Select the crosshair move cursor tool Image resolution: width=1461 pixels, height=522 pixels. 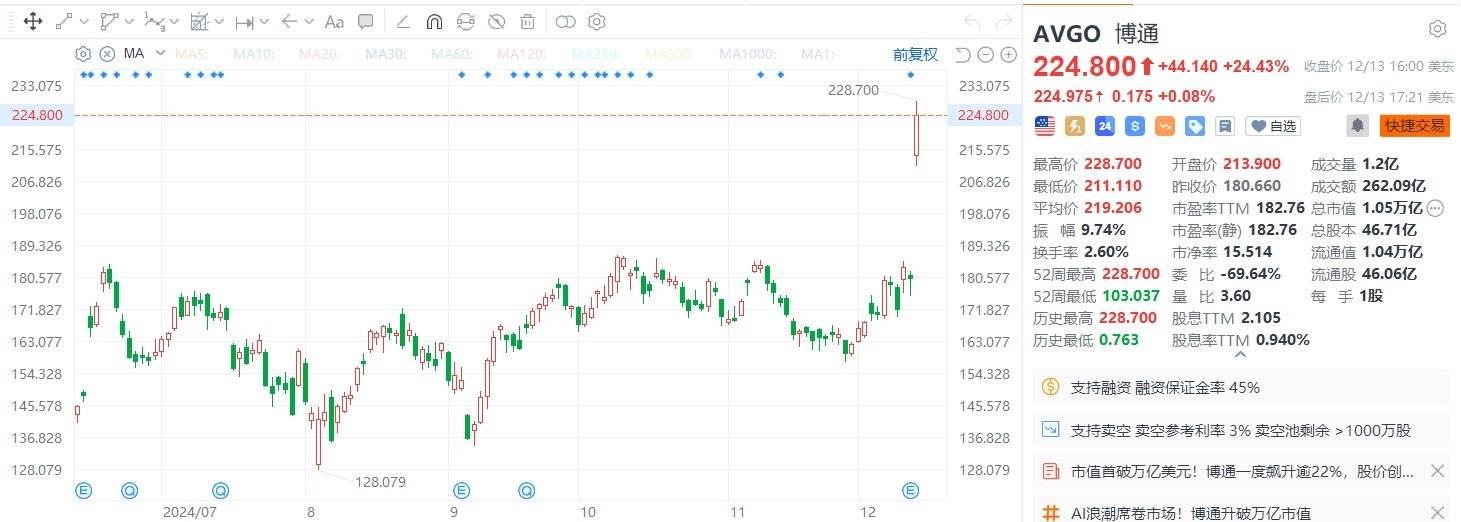point(31,21)
